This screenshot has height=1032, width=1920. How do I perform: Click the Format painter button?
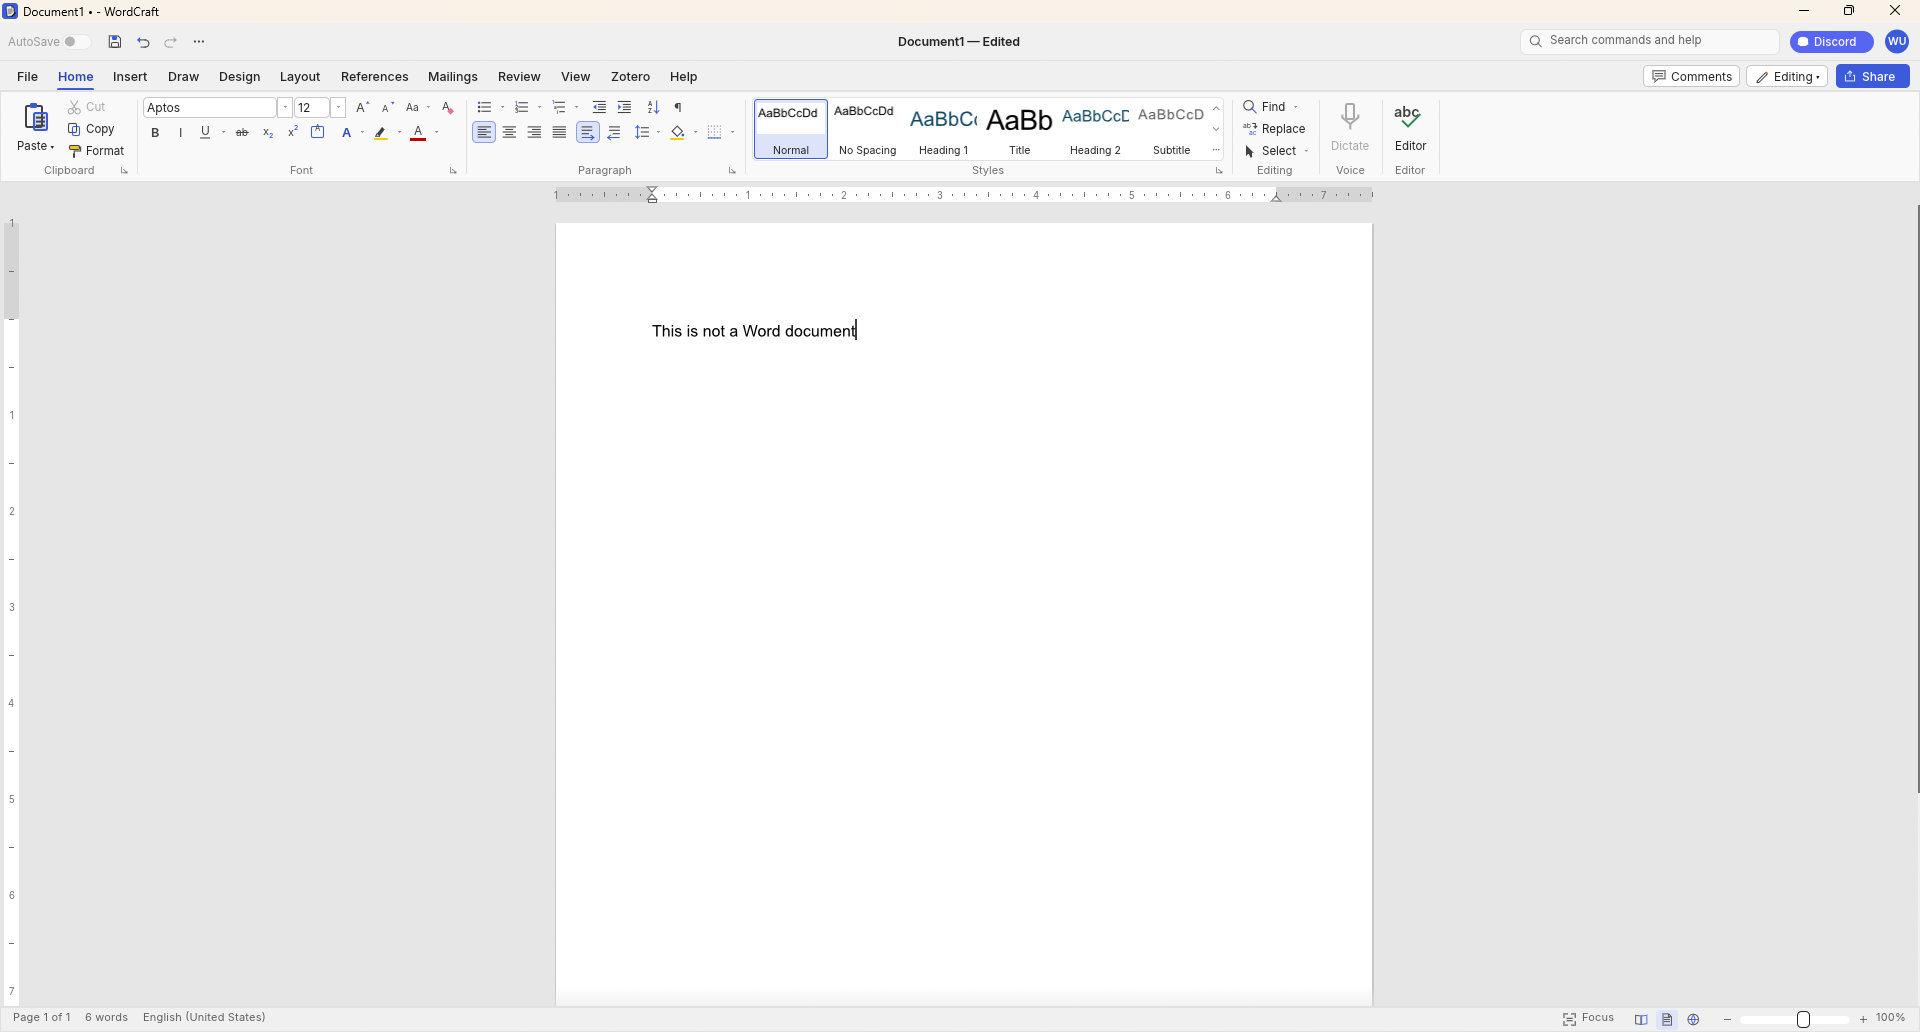[x=96, y=151]
